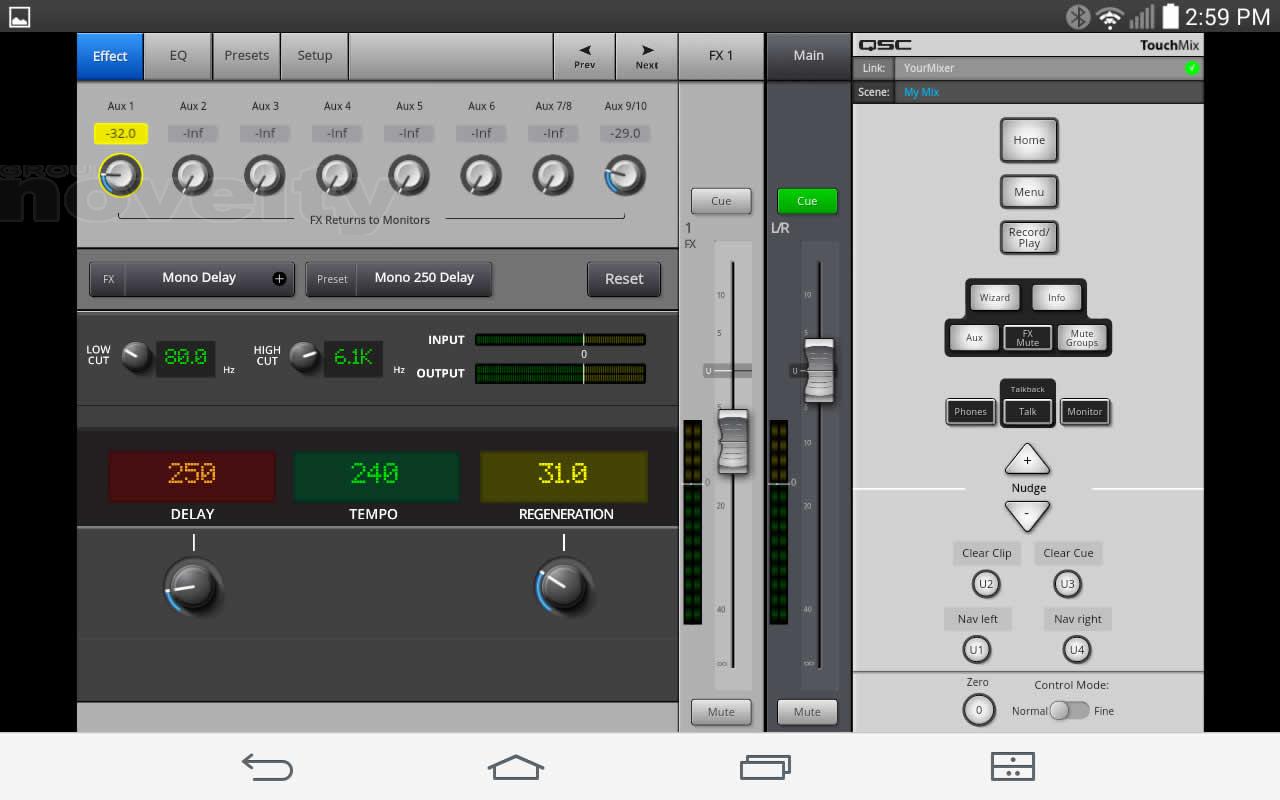Tap the U2 Clear Clip button
Image resolution: width=1280 pixels, height=800 pixels.
(x=986, y=584)
